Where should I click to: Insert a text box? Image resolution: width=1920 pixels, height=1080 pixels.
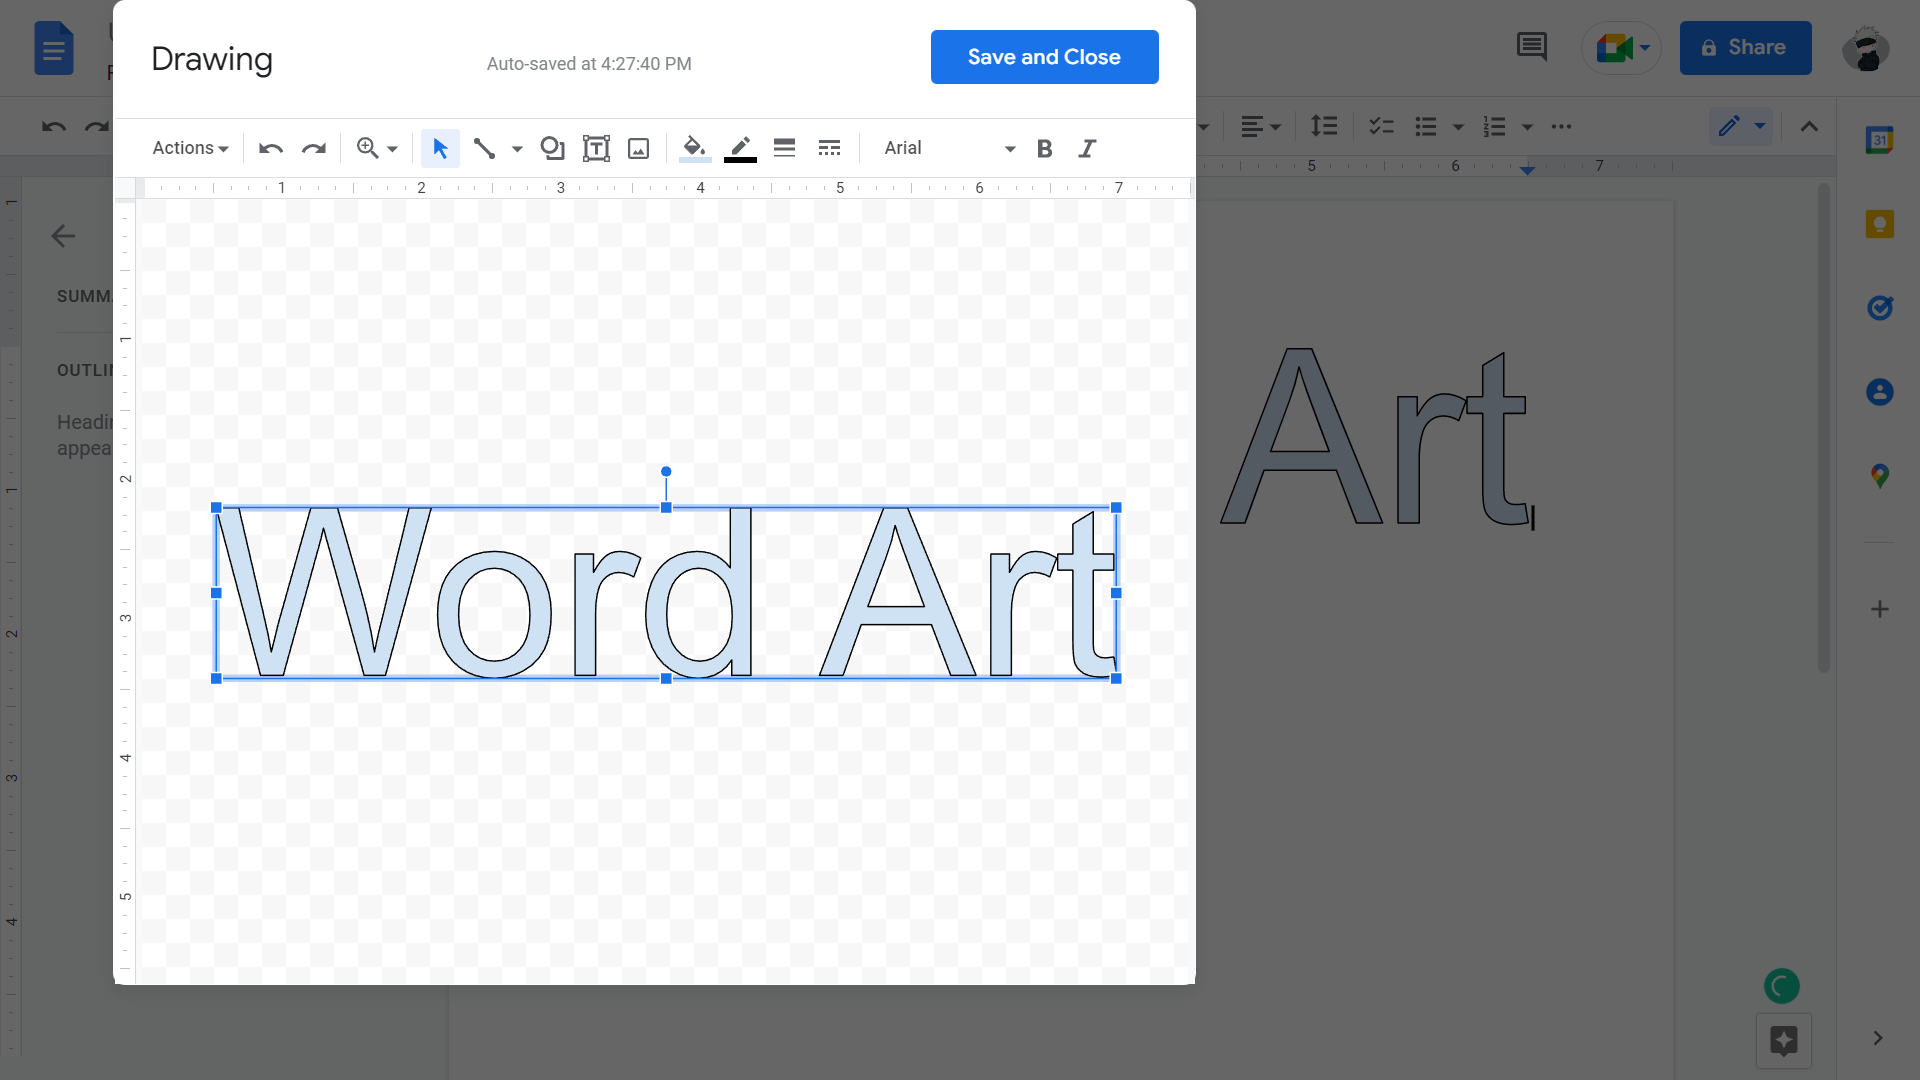596,148
